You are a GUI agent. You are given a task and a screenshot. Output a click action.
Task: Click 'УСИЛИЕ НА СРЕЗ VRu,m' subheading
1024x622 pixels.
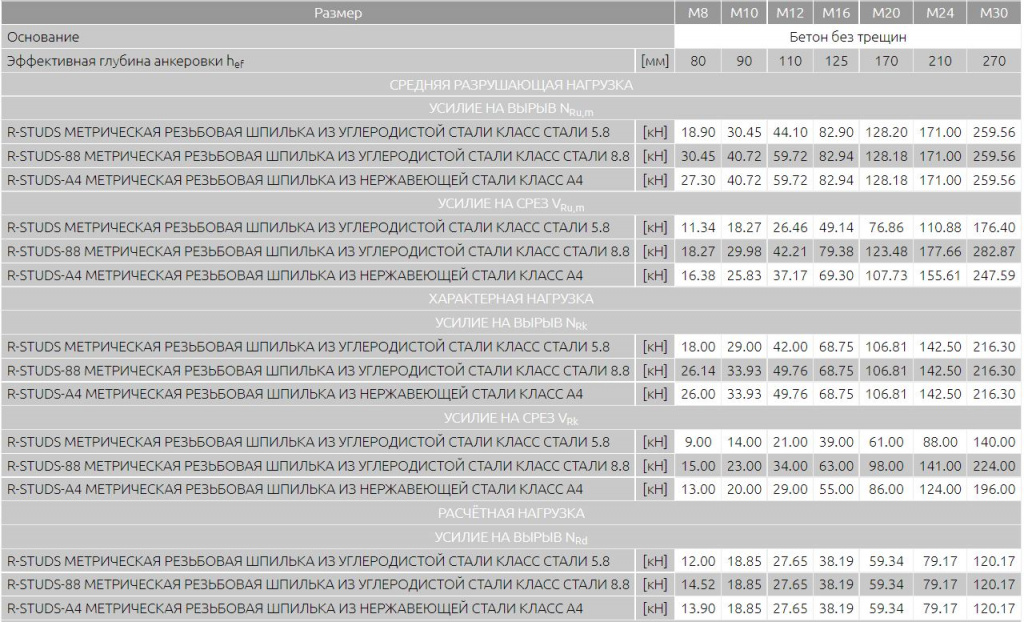(511, 205)
